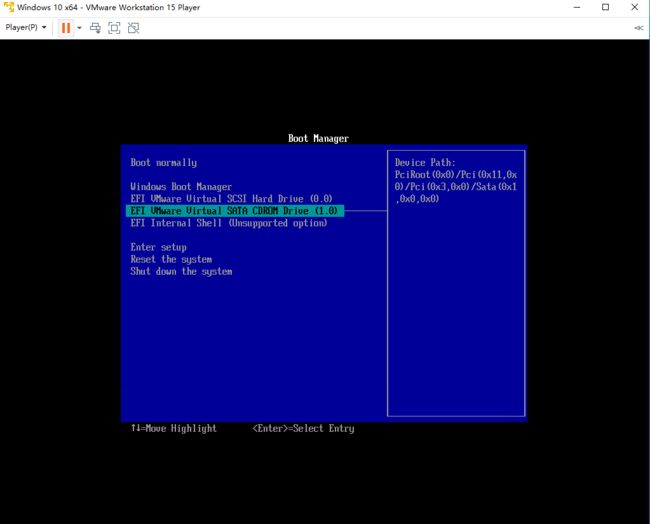Choose Enter setup option

pos(158,247)
